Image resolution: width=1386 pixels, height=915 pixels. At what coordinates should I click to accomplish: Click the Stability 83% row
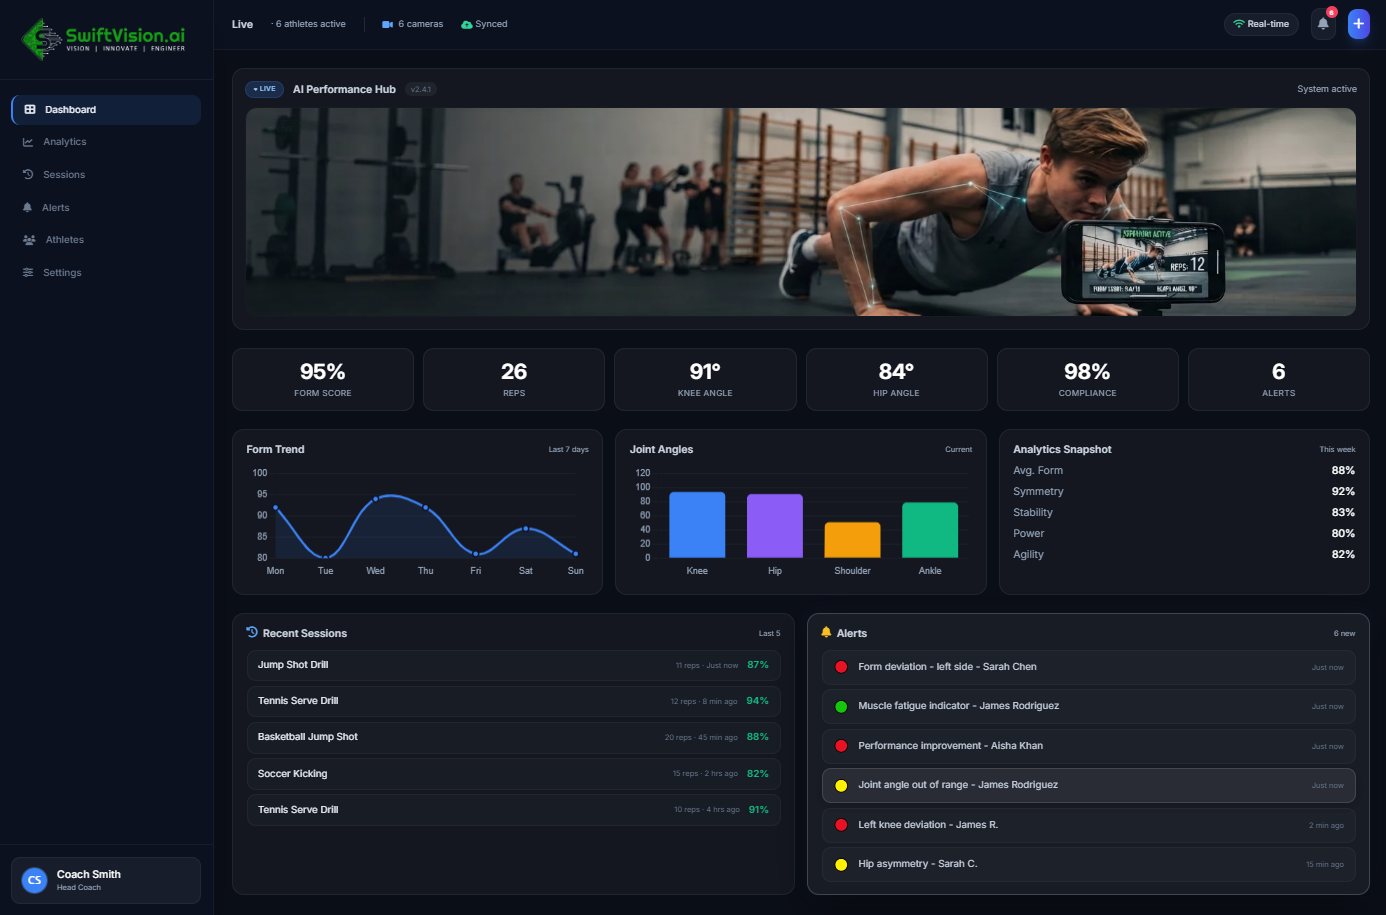[x=1184, y=513]
